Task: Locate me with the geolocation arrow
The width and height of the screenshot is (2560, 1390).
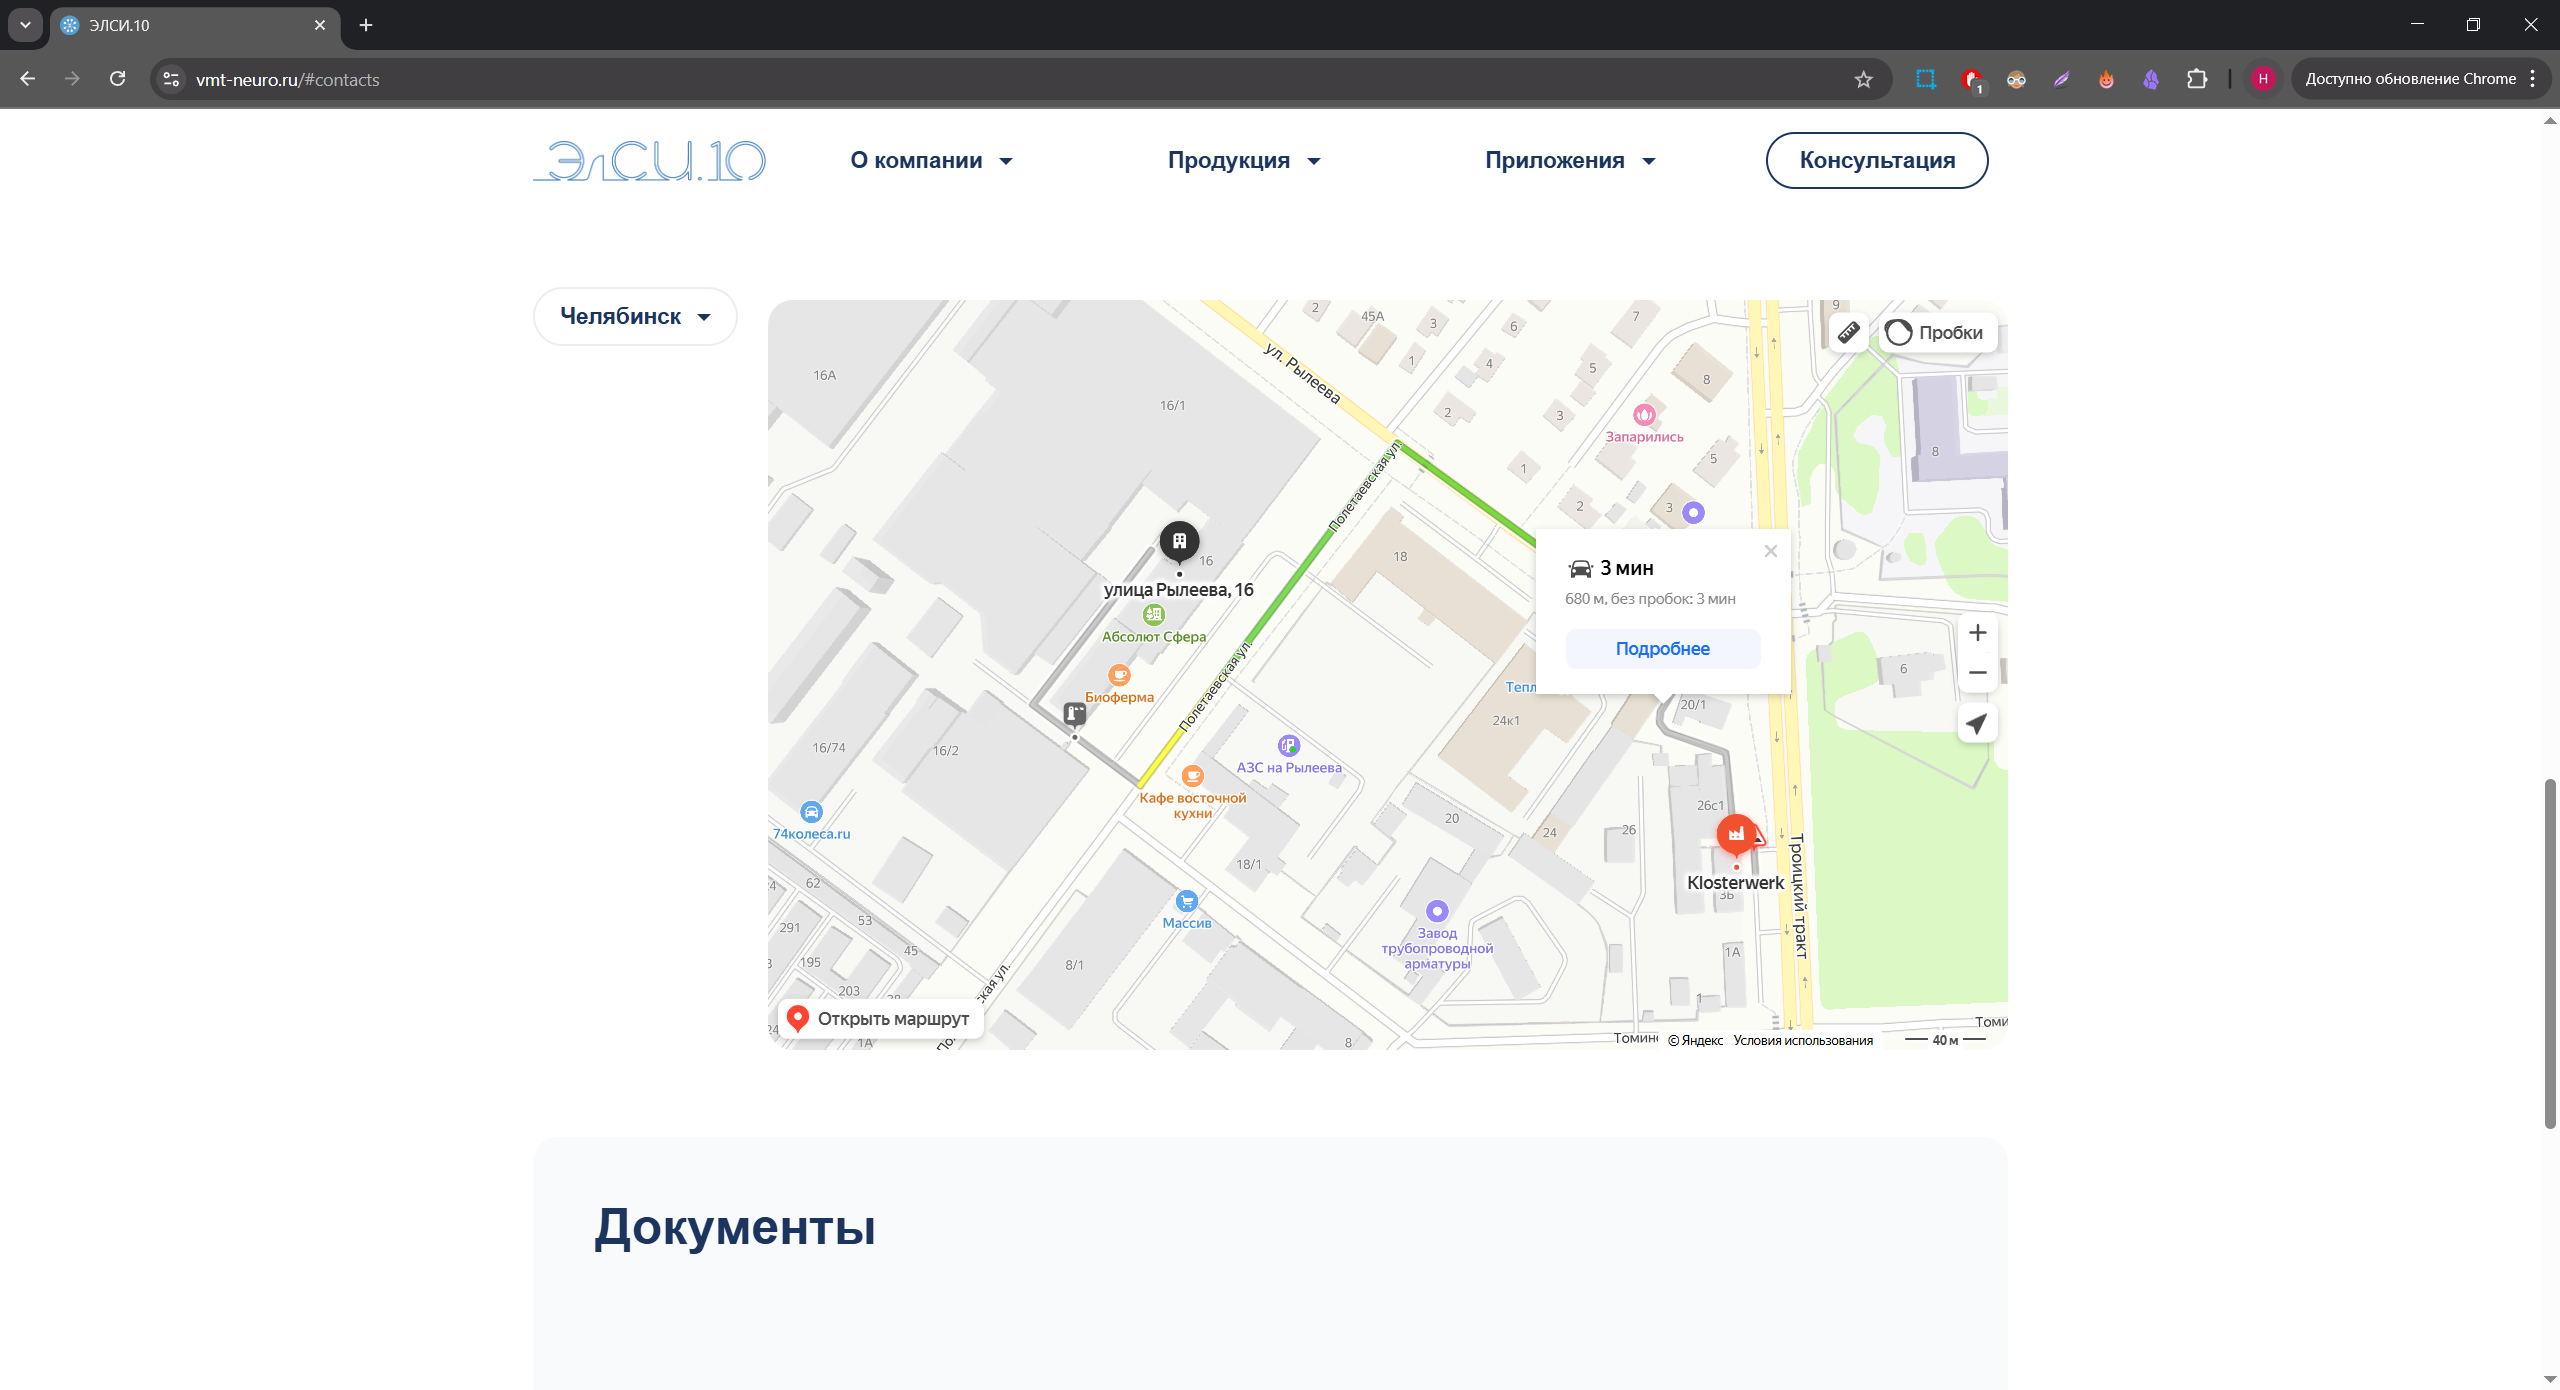Action: click(1977, 723)
